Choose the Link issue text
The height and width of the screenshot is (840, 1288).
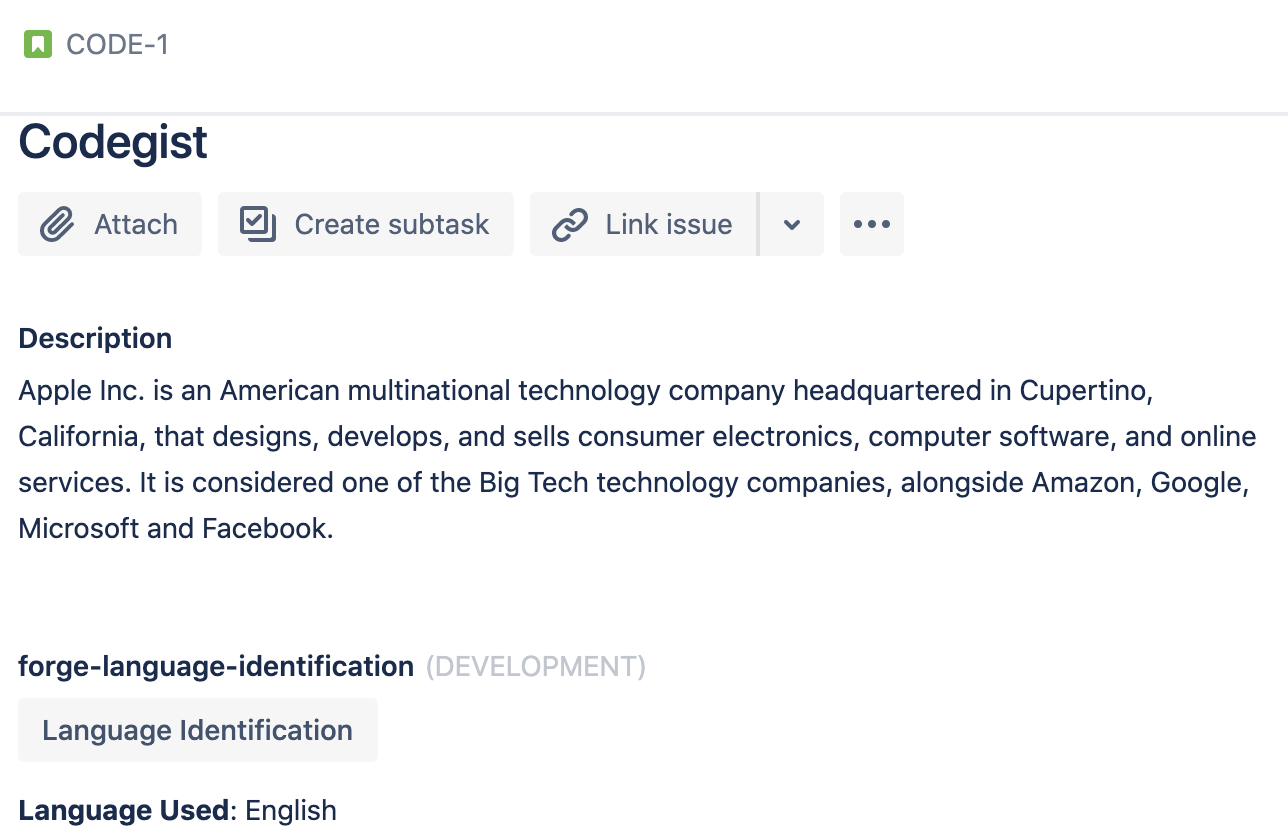tap(669, 224)
